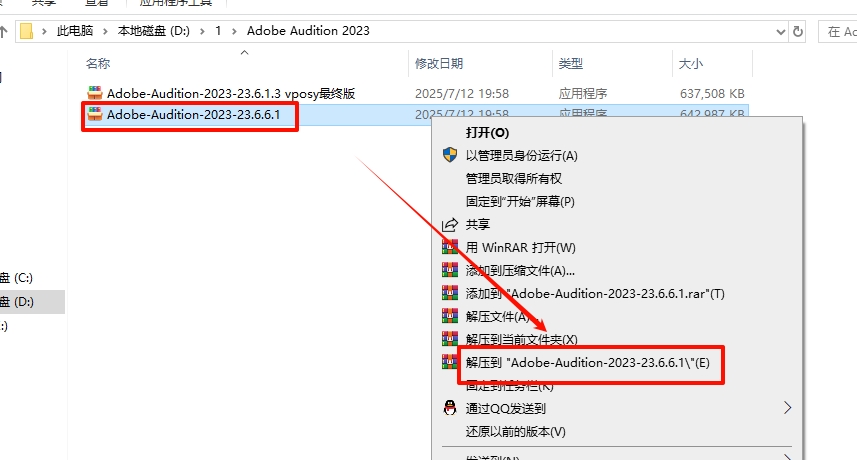Click WinRAR icon next to 用 WinRAR 打开
The height and width of the screenshot is (460, 857).
coord(450,247)
